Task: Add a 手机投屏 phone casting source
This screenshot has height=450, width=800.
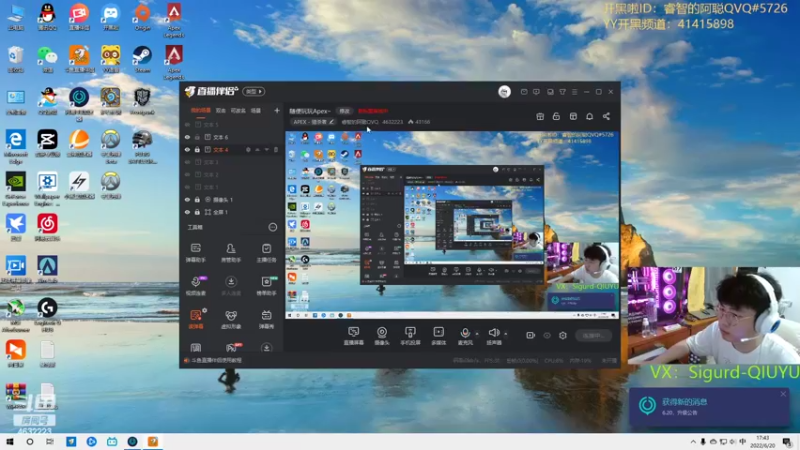Action: pos(410,336)
